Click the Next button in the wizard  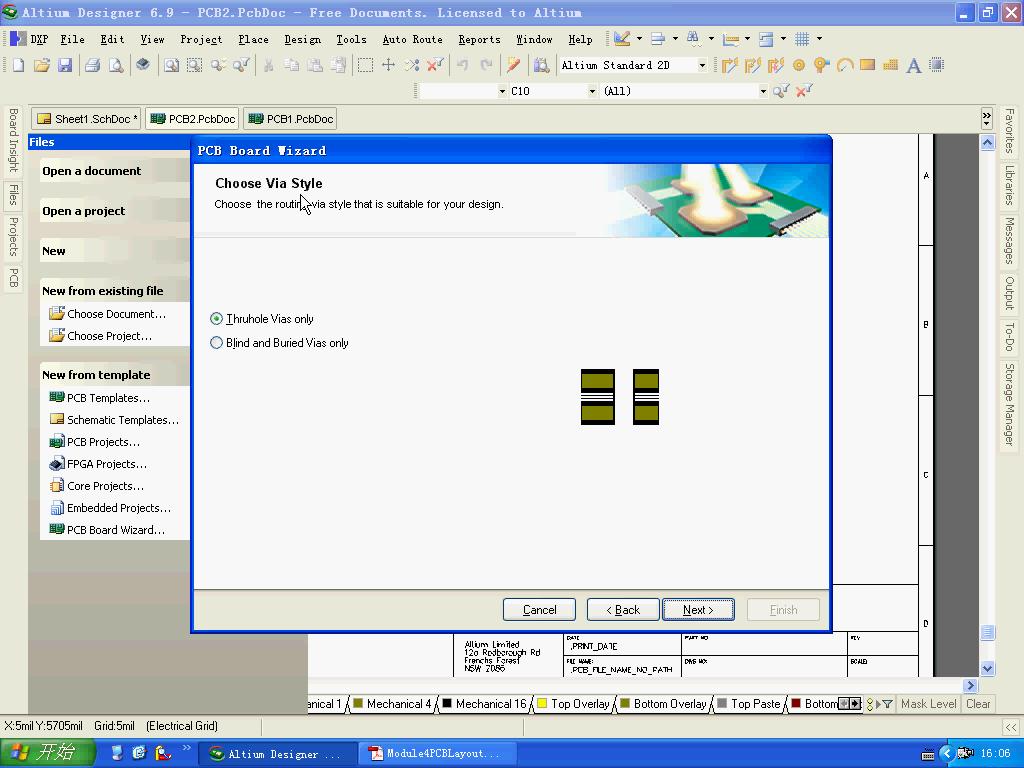[x=698, y=609]
